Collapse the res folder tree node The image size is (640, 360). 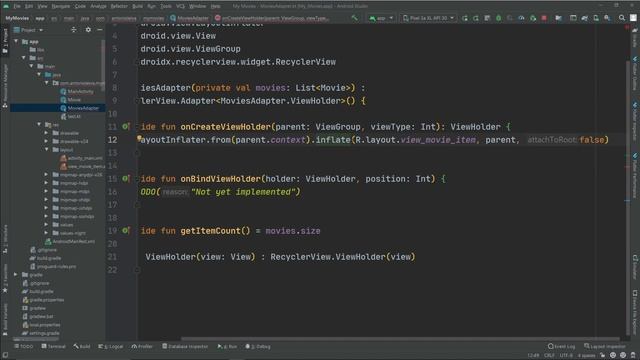40,124
